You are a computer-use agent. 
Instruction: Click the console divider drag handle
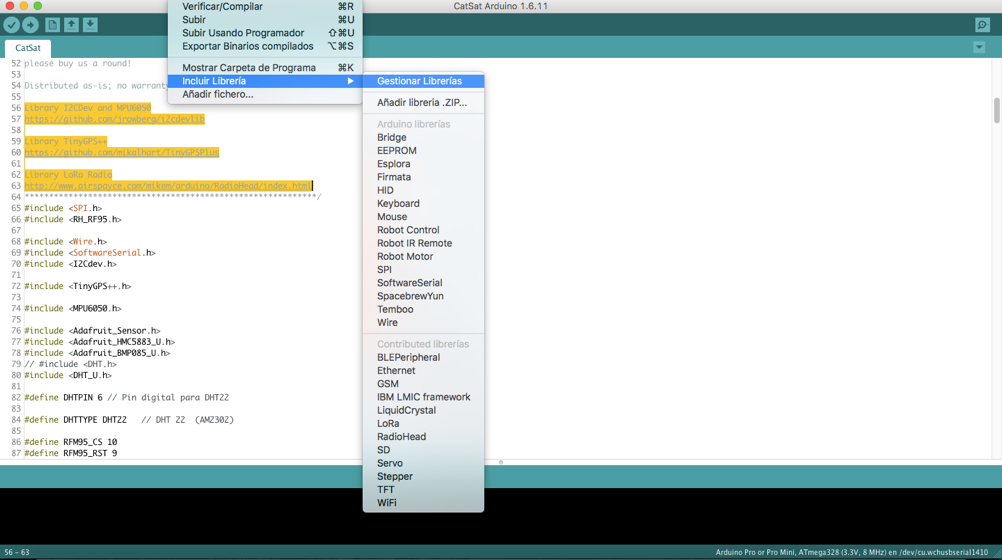coord(501,462)
